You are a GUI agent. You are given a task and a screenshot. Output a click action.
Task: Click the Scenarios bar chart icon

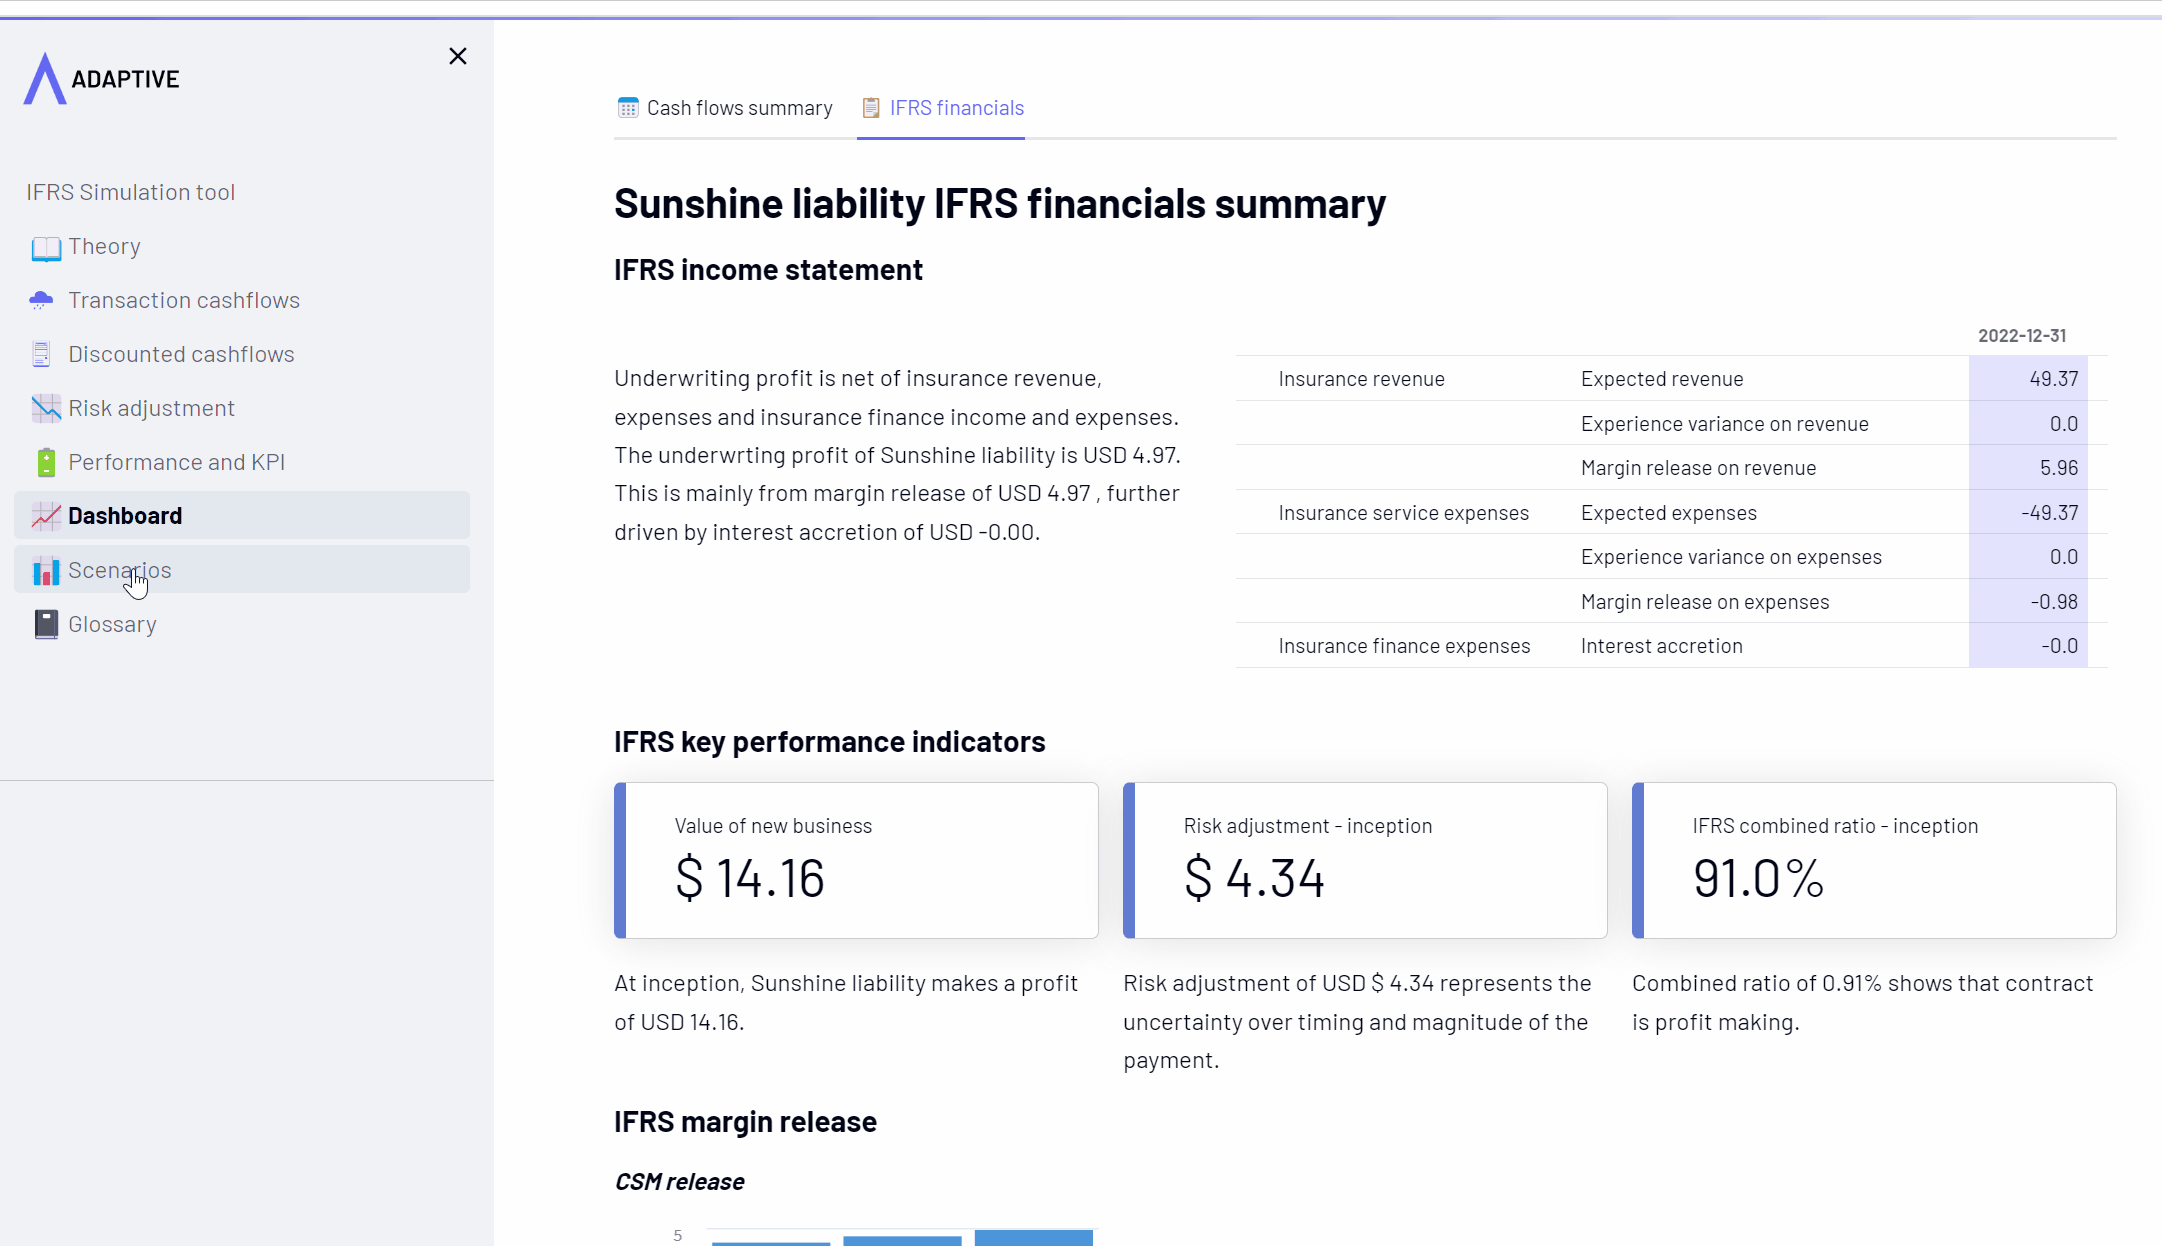45,571
